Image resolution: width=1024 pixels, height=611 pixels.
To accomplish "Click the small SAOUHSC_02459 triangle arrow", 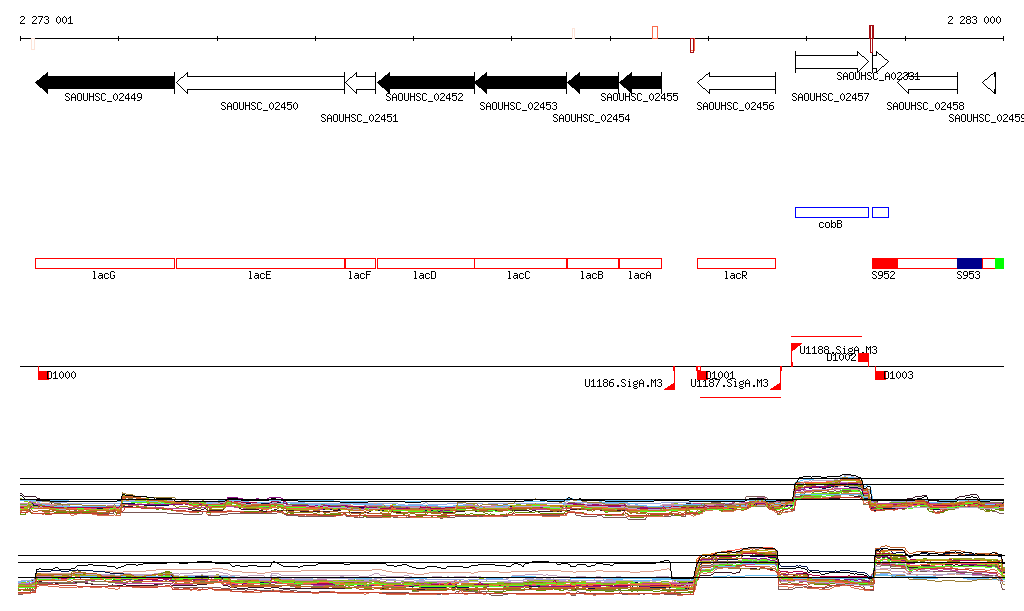I will [989, 83].
